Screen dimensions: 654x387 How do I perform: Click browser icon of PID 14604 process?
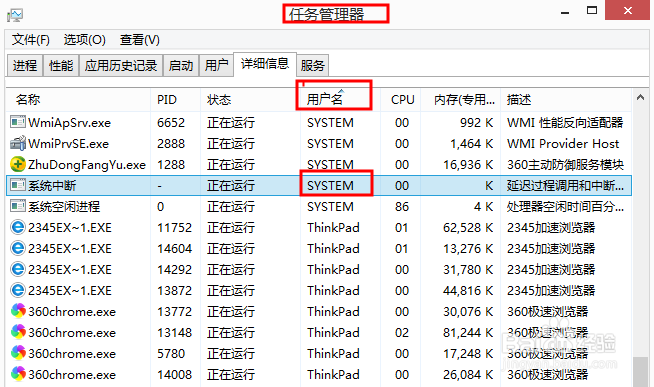(18, 248)
